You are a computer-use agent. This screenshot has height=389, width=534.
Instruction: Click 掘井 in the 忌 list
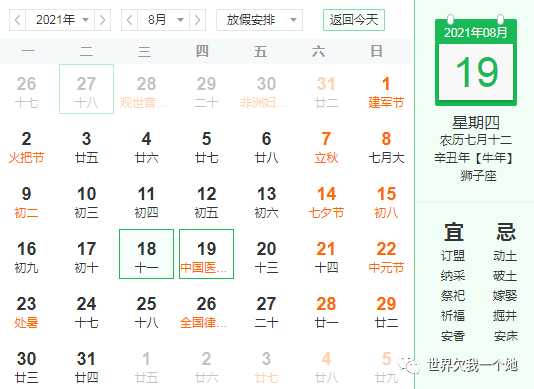coord(505,315)
